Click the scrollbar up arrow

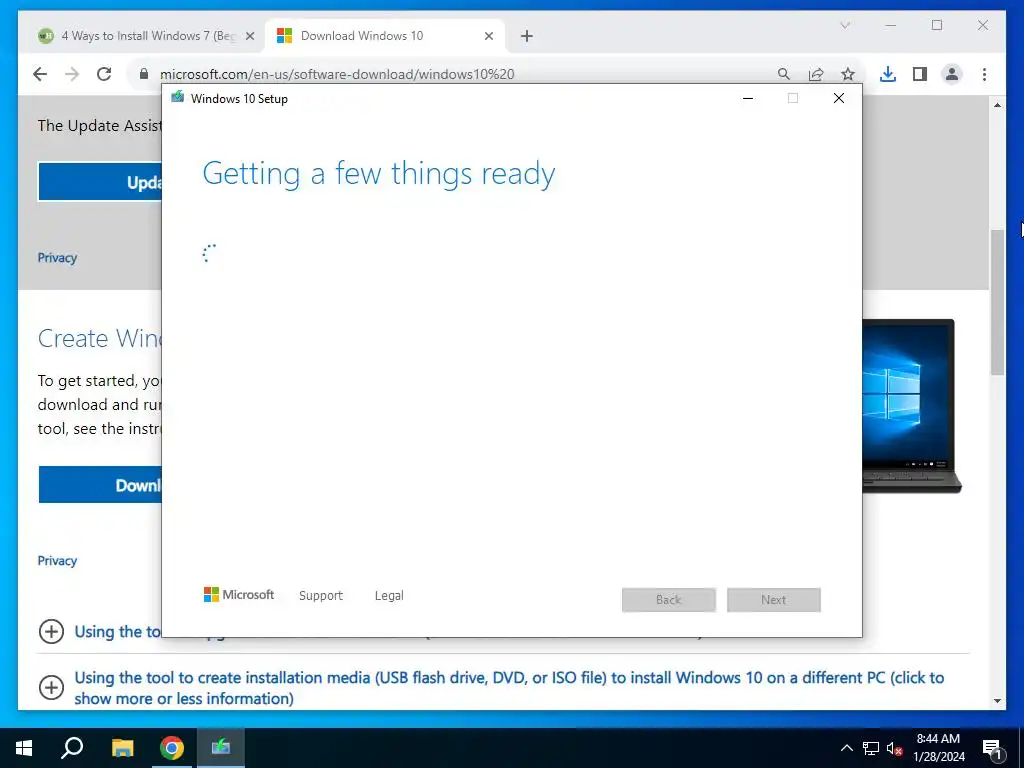click(x=997, y=105)
